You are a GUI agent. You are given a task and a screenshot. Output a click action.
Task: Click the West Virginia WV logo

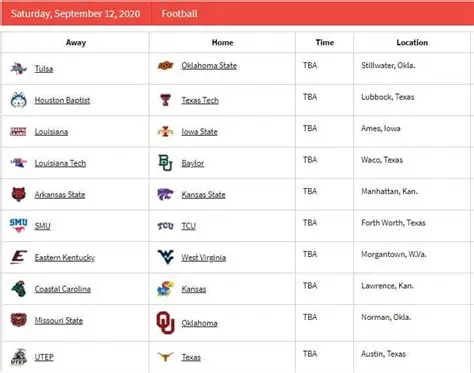tap(166, 257)
